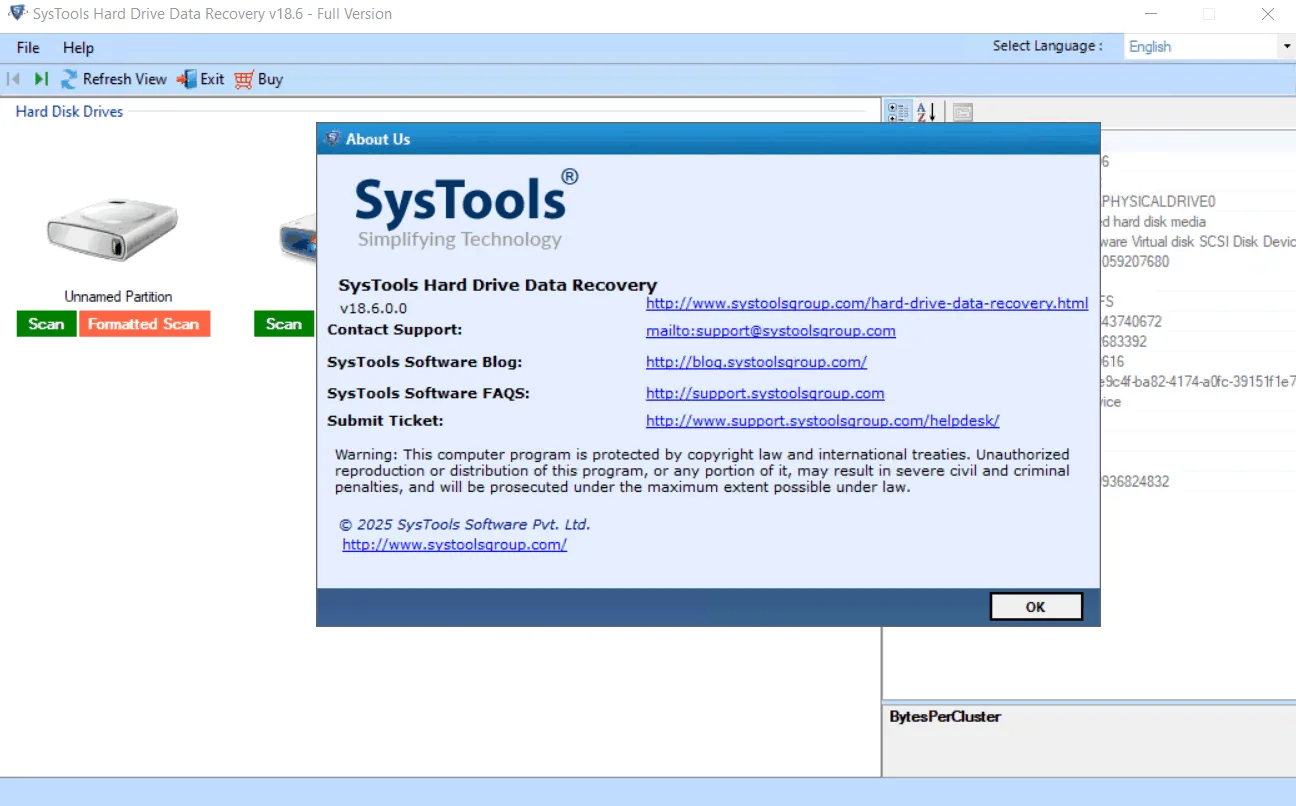Image resolution: width=1296 pixels, height=806 pixels.
Task: Click the "Contact Support:" label
Action: [395, 330]
